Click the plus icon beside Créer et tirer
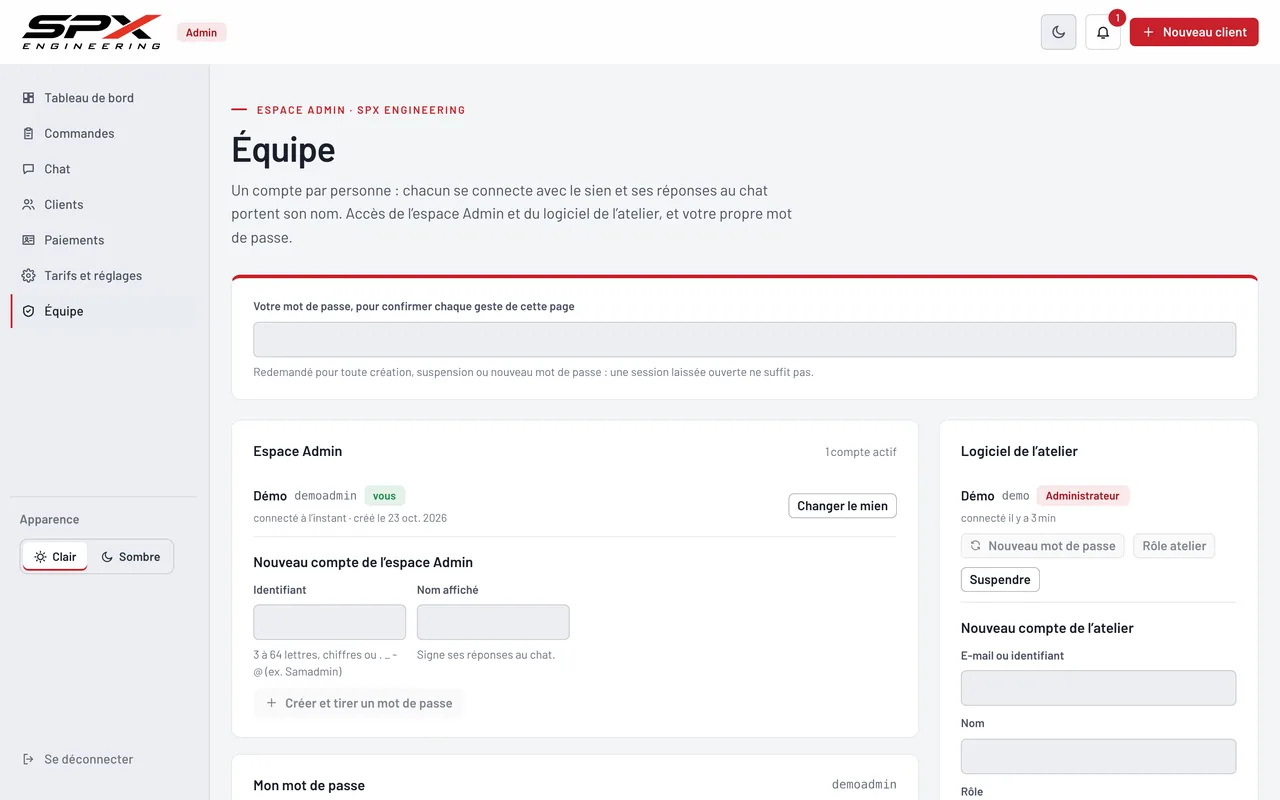The height and width of the screenshot is (800, 1280). click(x=271, y=703)
